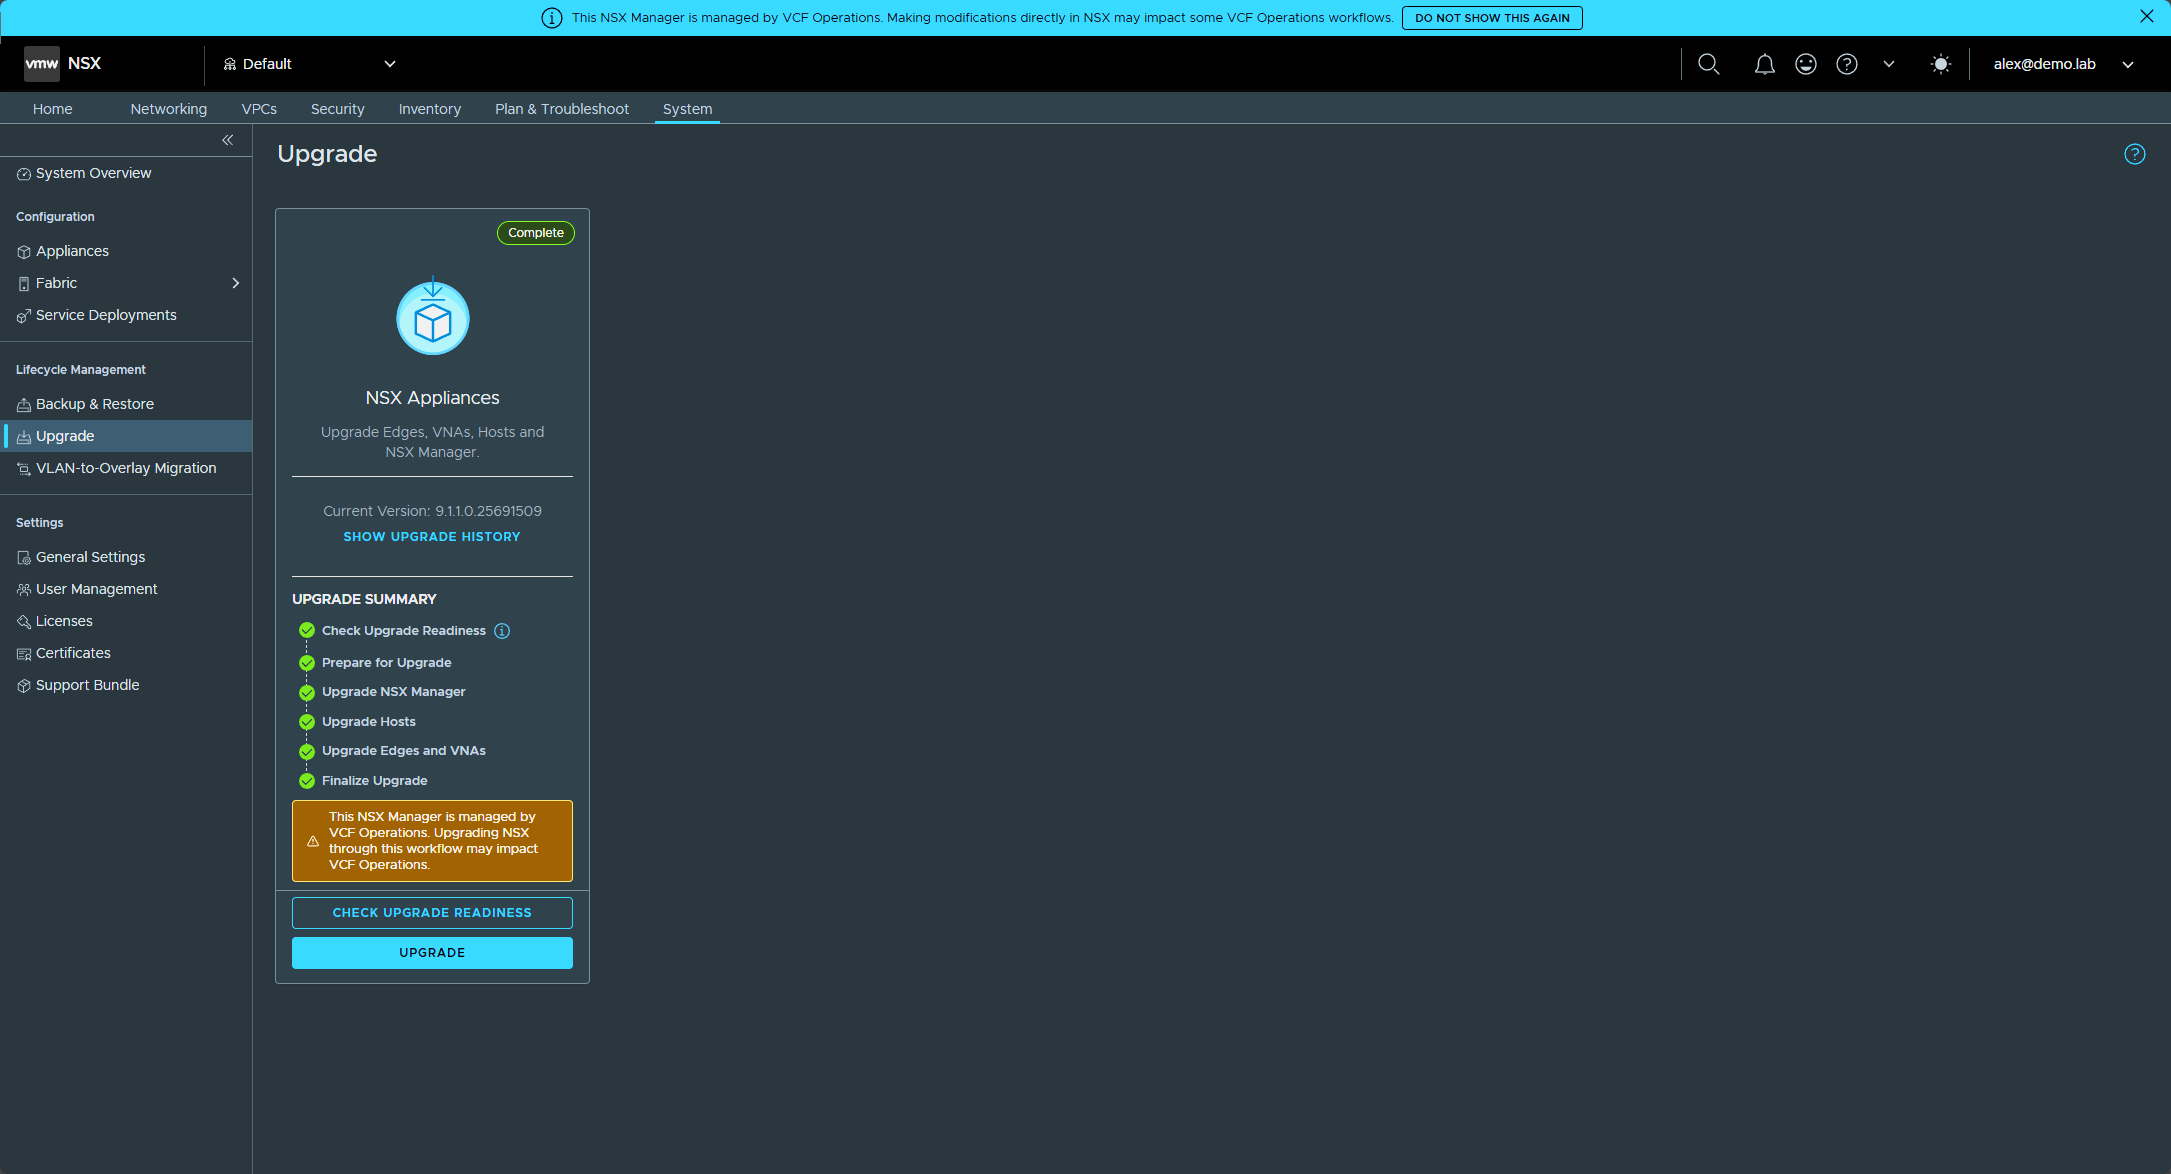The width and height of the screenshot is (2171, 1174).
Task: Switch to the Home tab
Action: (x=52, y=109)
